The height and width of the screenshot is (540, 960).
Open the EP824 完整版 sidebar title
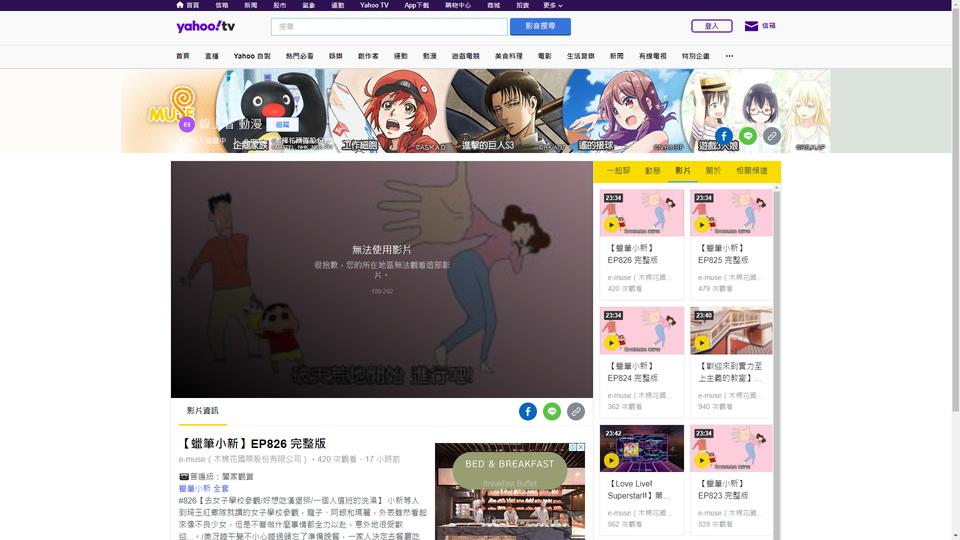pos(632,372)
